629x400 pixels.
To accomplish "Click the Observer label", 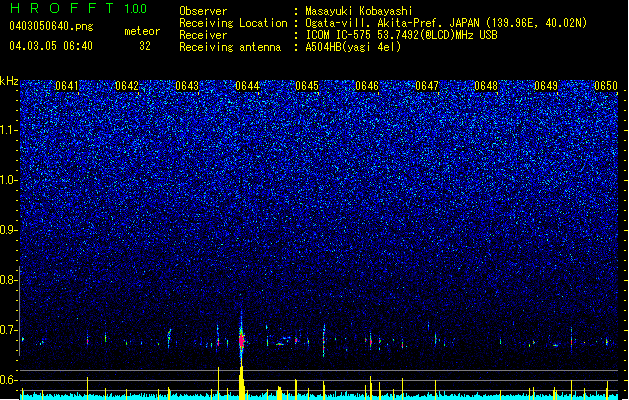I will click(x=203, y=11).
